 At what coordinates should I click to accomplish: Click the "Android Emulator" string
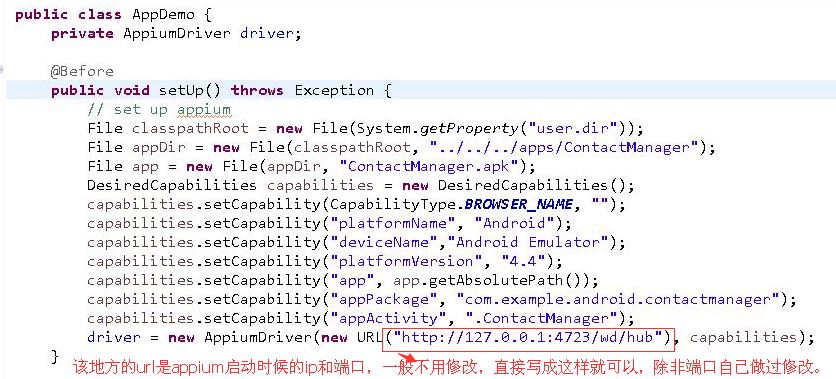click(528, 243)
